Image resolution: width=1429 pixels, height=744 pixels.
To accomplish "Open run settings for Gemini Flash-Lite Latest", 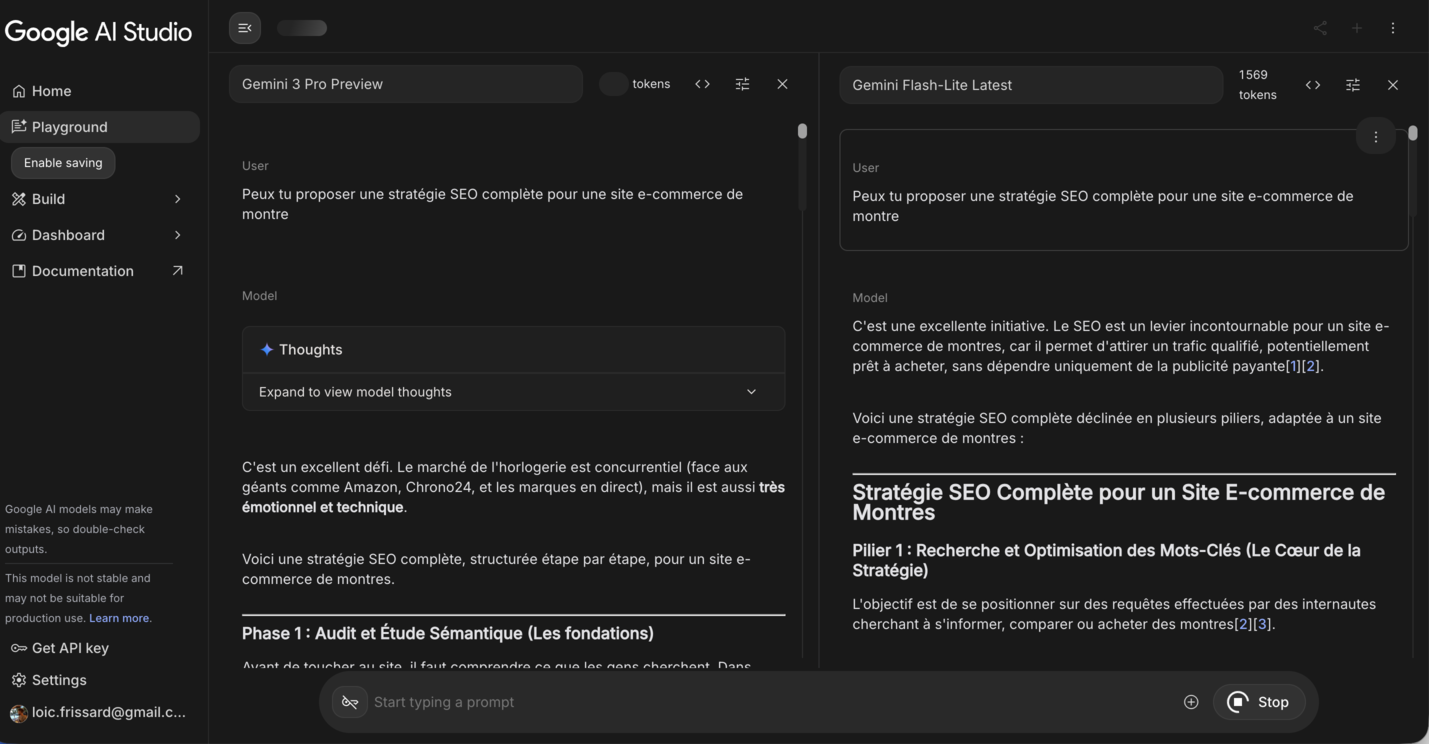I will (1353, 85).
